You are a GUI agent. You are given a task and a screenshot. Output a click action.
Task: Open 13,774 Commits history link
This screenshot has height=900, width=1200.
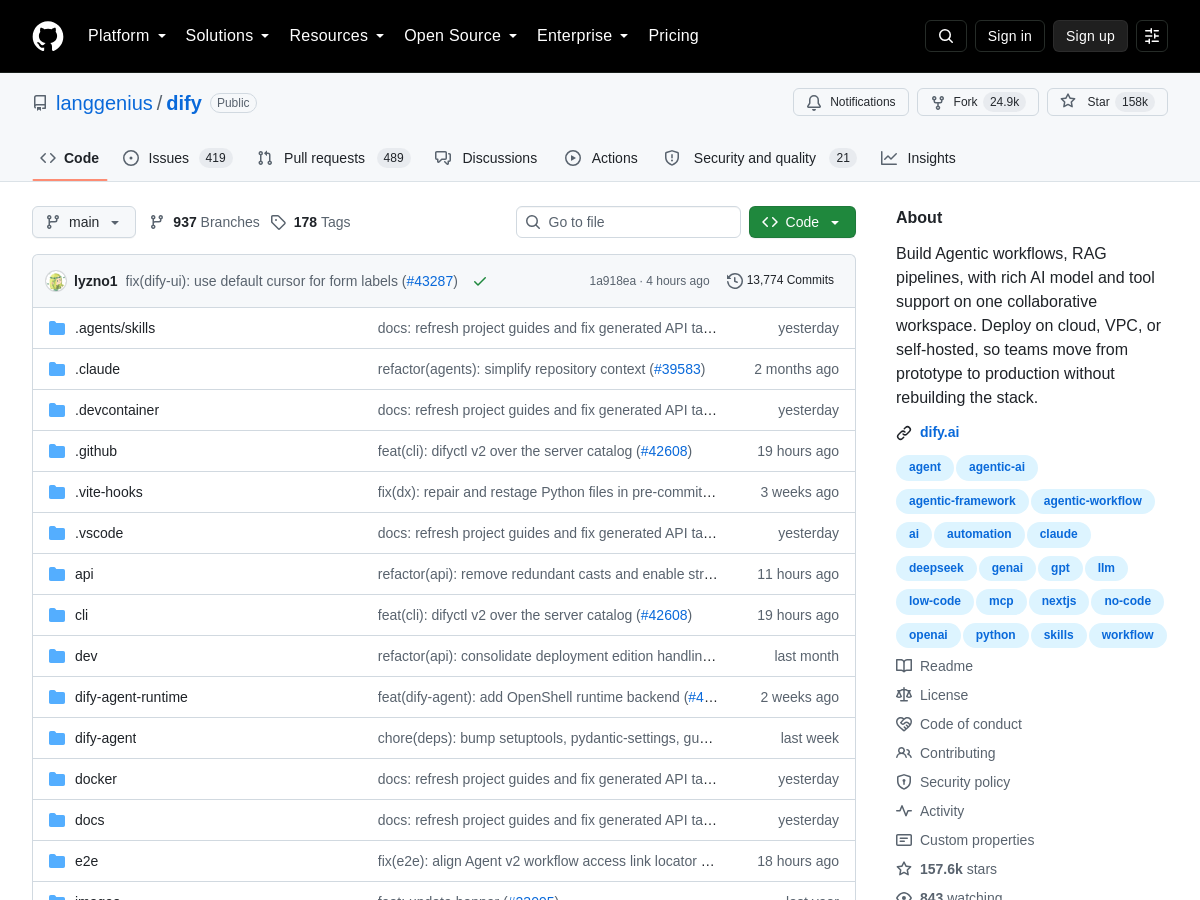click(x=780, y=281)
